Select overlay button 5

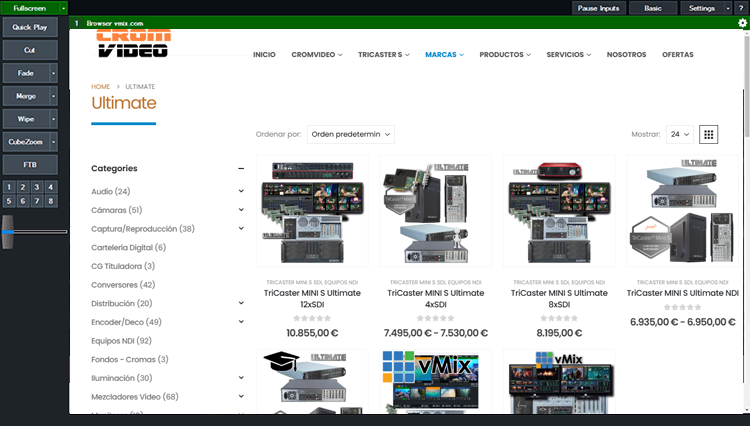click(9, 201)
